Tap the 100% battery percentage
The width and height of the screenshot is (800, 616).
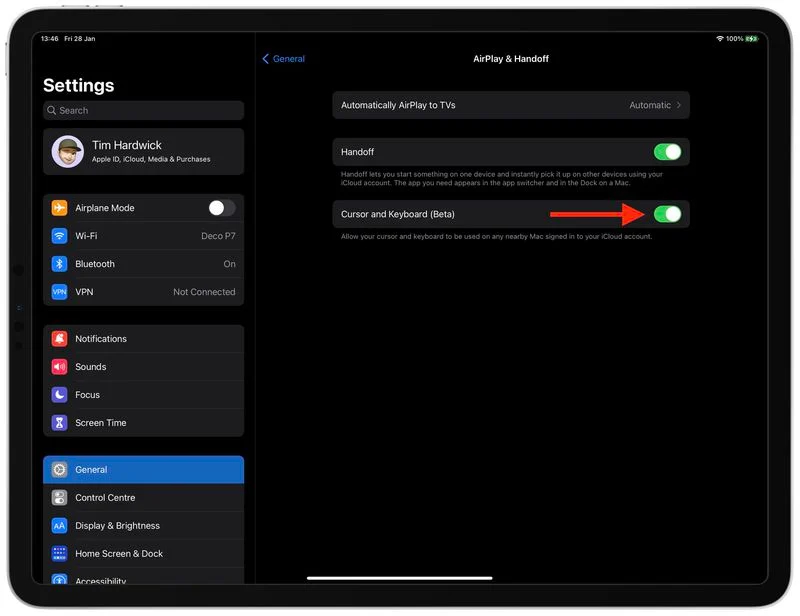tap(734, 39)
